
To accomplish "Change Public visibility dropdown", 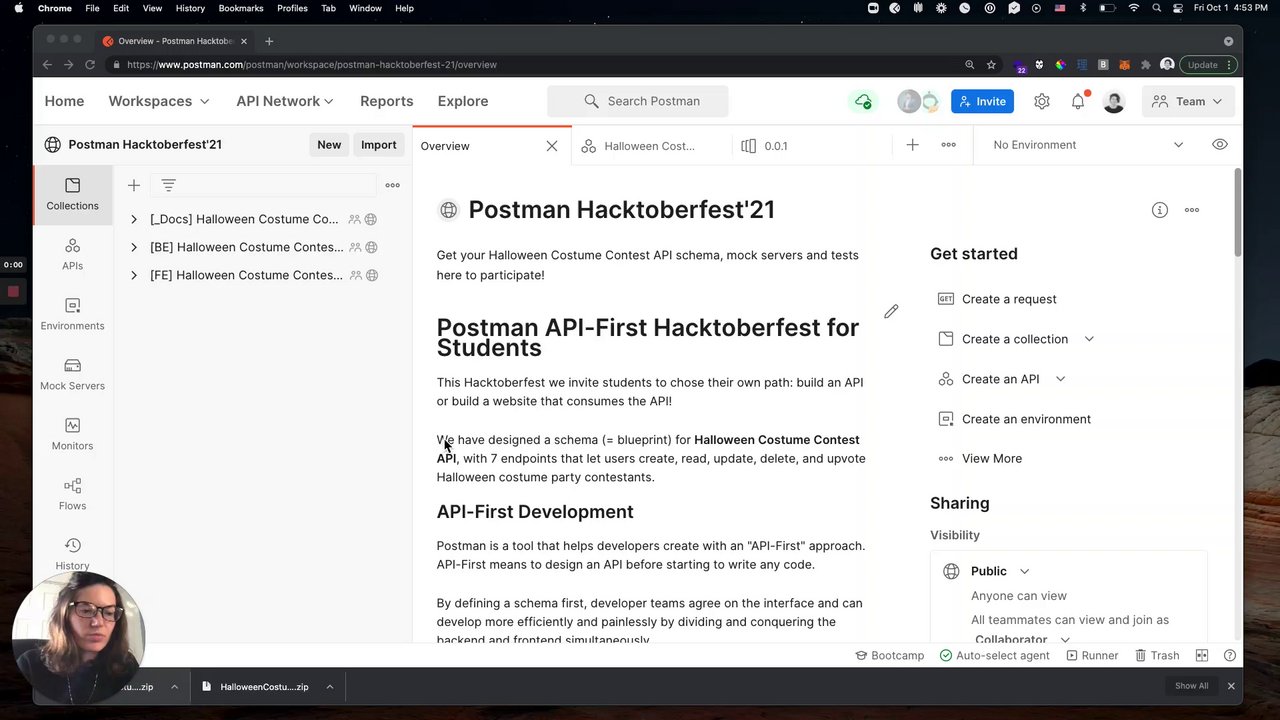I will (x=1000, y=571).
